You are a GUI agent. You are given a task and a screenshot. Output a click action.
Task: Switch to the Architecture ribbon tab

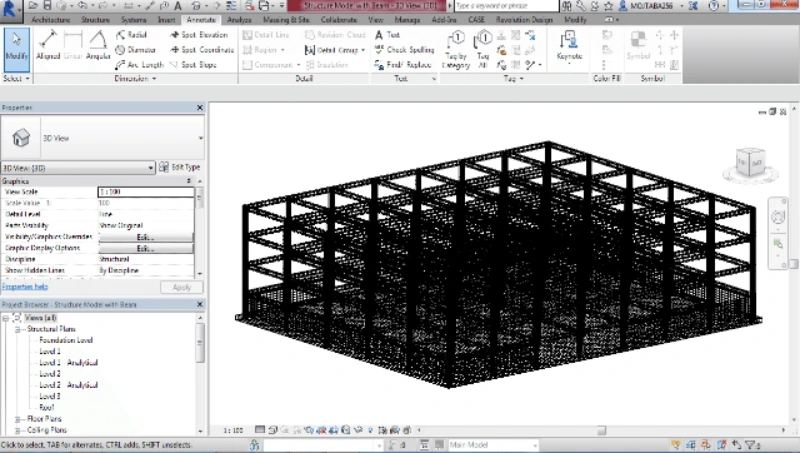point(51,19)
